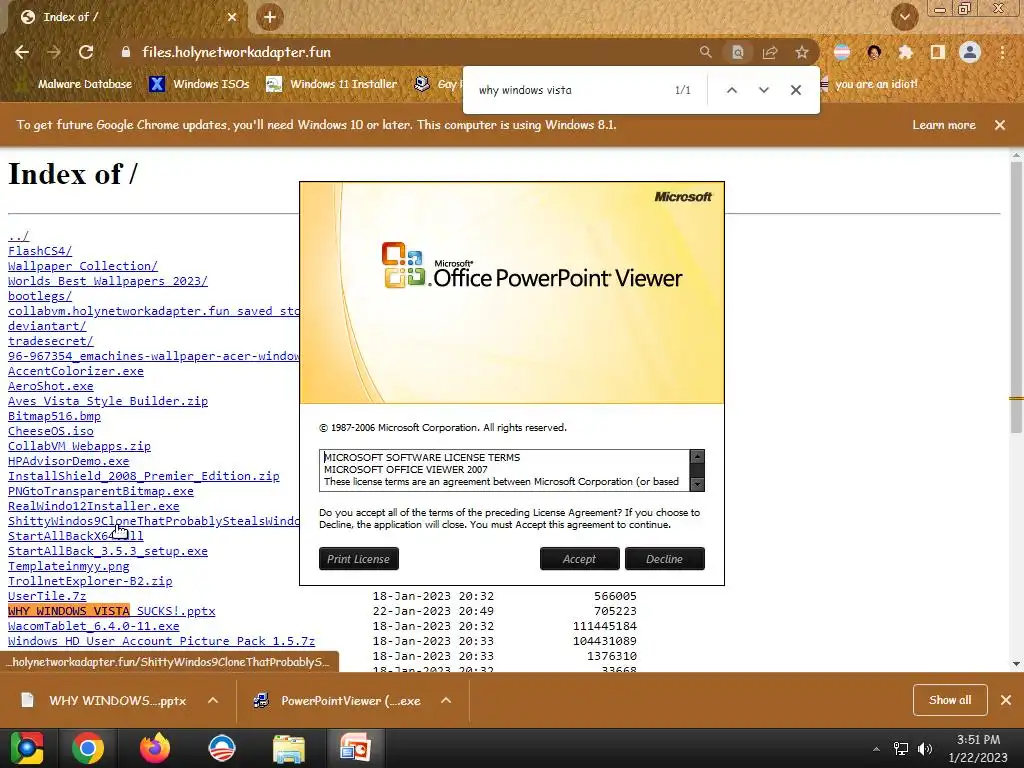1024x768 pixels.
Task: Download TrollnetExplorer-B2.zip
Action: 90,581
